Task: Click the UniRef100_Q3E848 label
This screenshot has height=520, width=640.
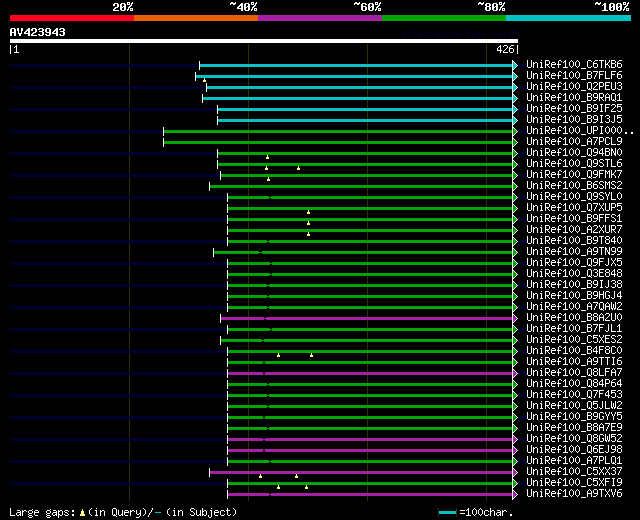Action: pos(574,274)
